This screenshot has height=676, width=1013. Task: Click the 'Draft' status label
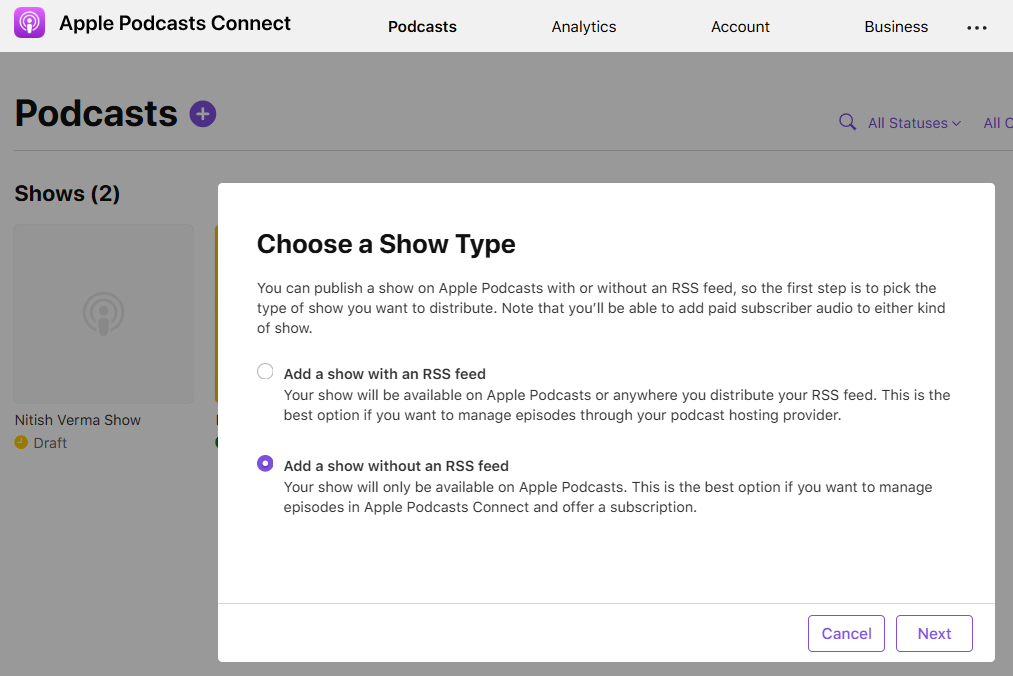tap(50, 443)
